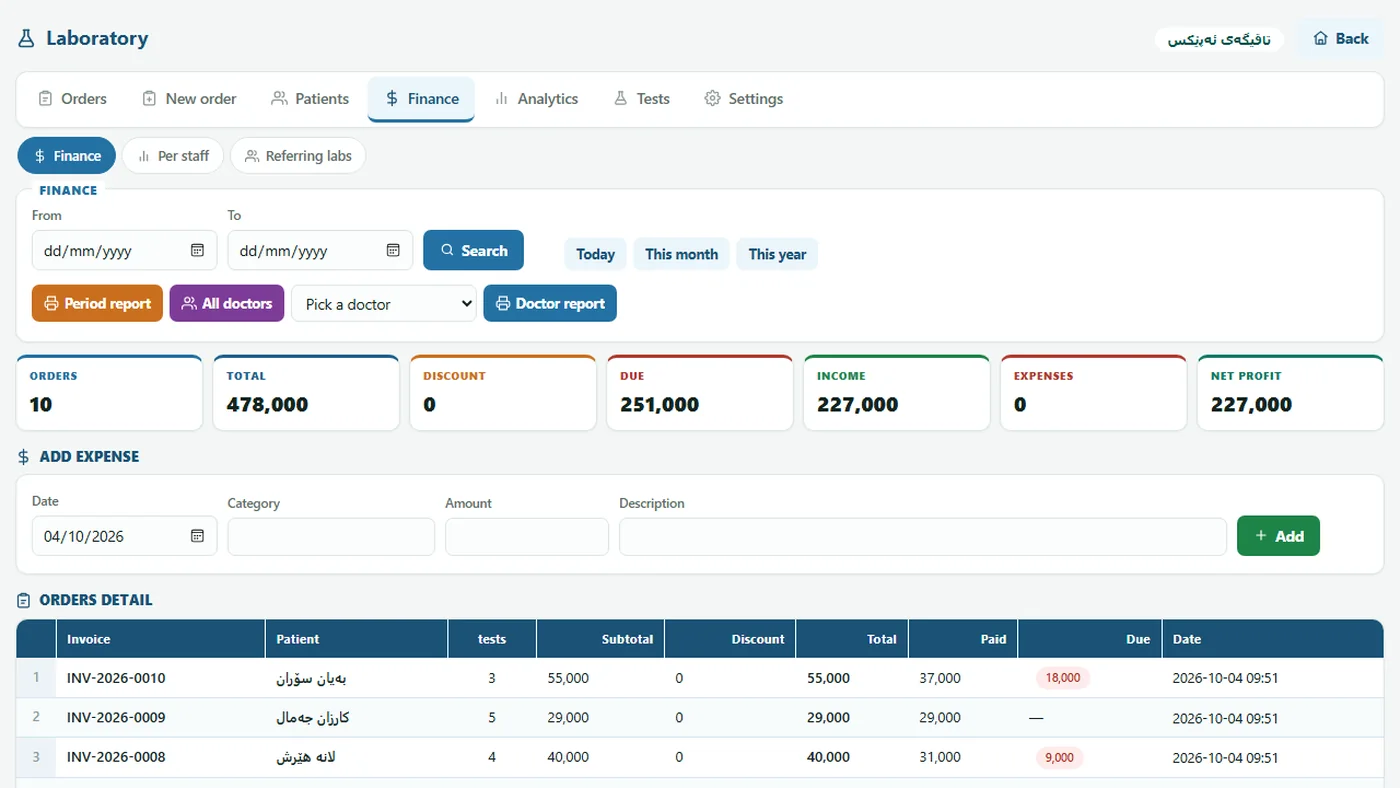Click the expense Date field showing 04/10/2026
The height and width of the screenshot is (788, 1400).
point(124,536)
